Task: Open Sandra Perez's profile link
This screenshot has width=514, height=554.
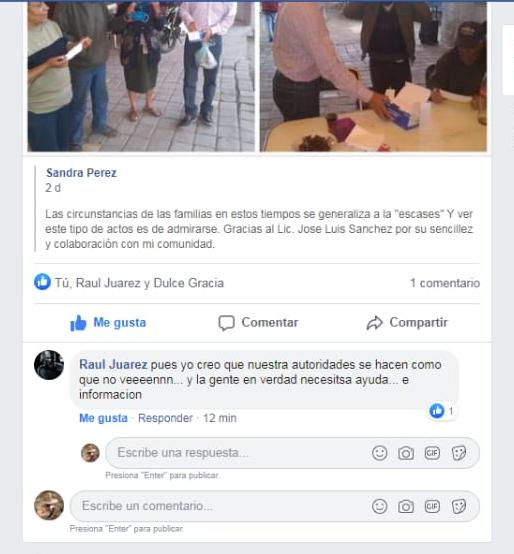Action: click(x=81, y=173)
